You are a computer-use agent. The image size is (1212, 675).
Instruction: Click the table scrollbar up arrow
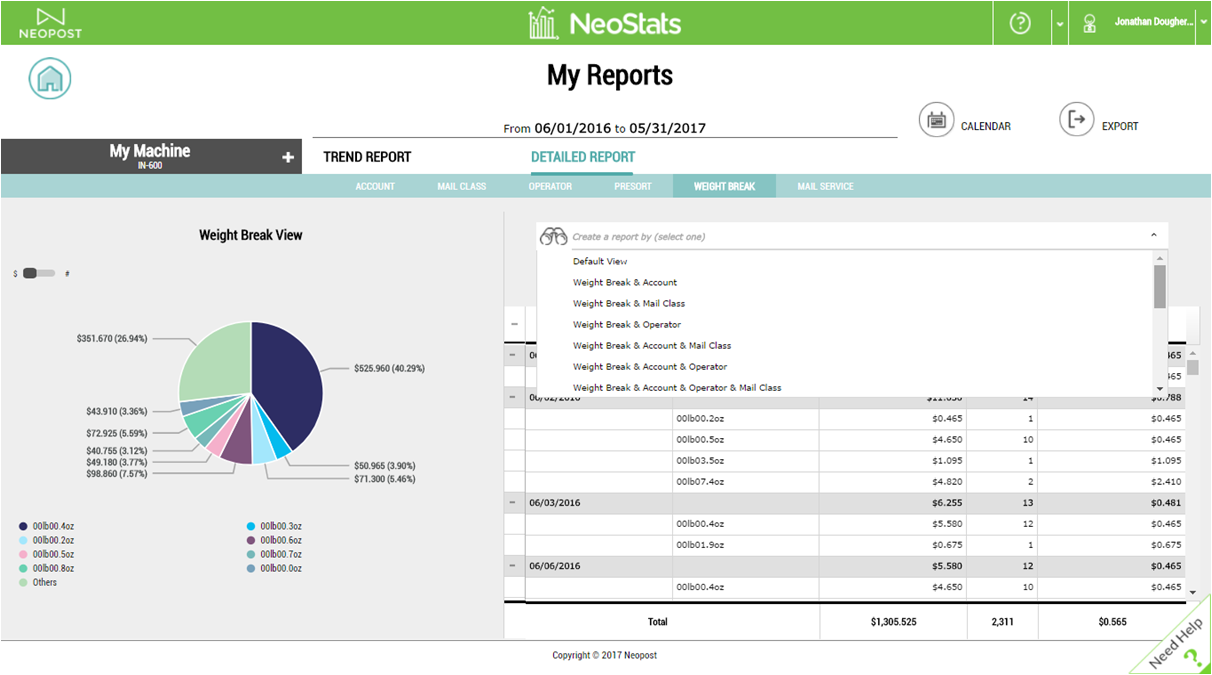[x=1192, y=354]
